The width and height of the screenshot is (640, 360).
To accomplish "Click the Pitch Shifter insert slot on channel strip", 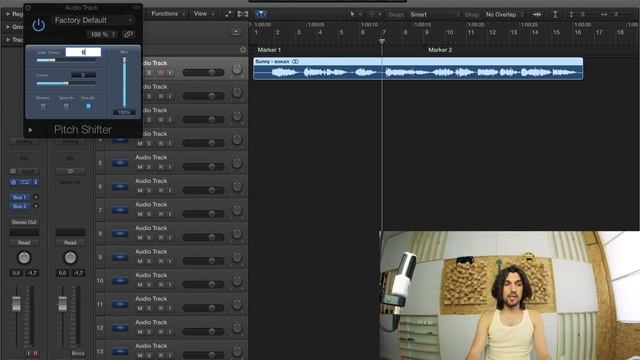I will [24, 182].
